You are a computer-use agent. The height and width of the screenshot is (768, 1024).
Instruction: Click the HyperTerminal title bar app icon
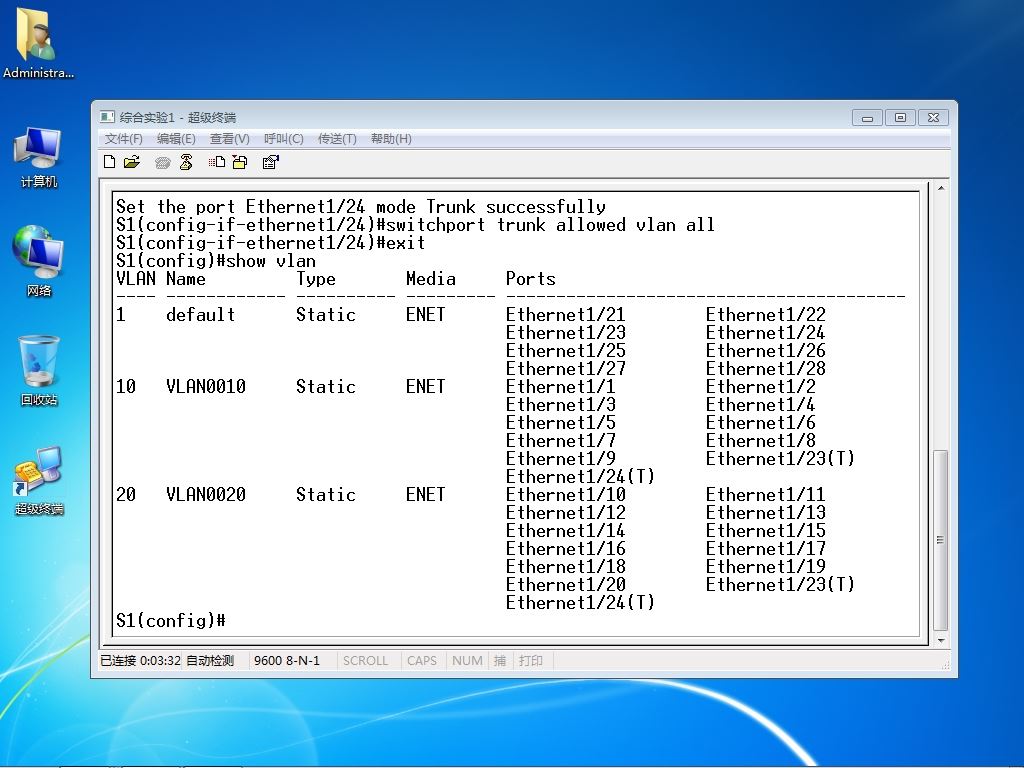107,117
